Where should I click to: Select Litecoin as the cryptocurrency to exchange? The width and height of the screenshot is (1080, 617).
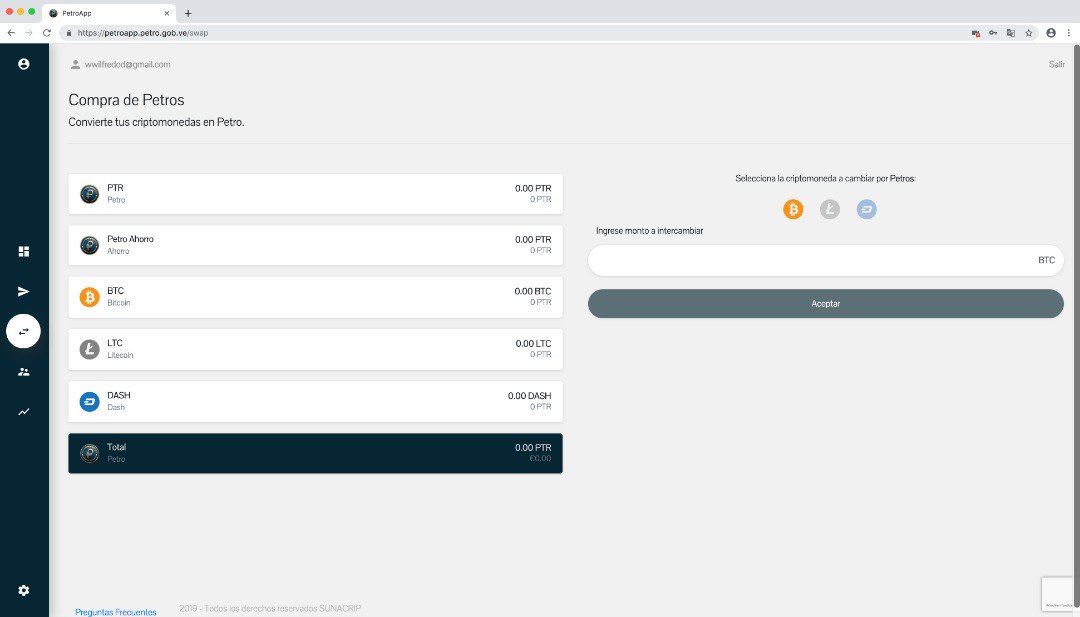[830, 209]
